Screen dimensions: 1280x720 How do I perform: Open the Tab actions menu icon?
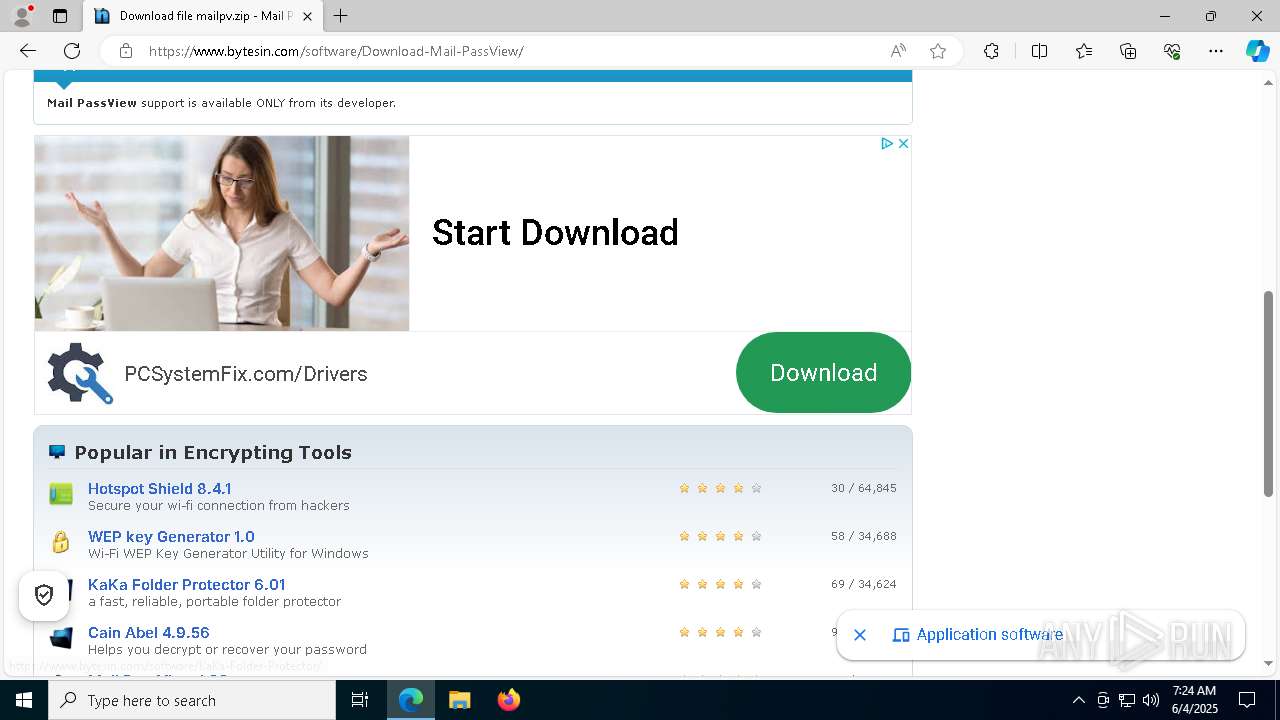click(x=60, y=16)
